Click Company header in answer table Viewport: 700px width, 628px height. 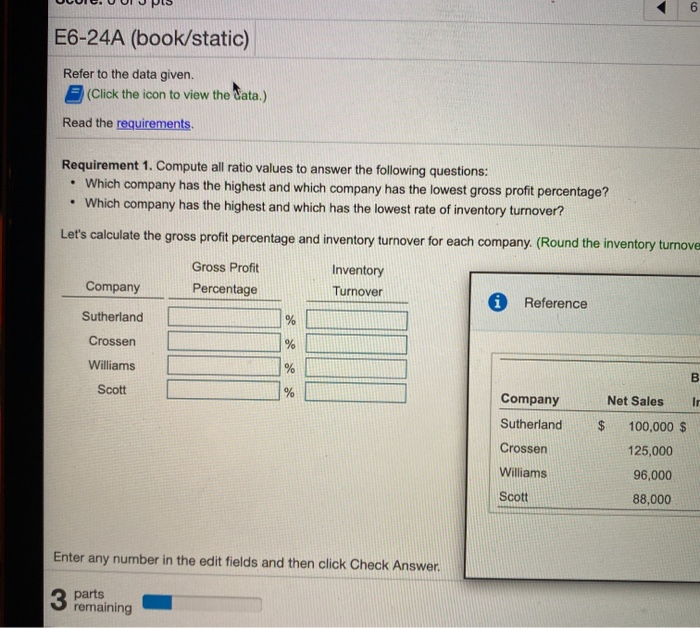click(113, 287)
